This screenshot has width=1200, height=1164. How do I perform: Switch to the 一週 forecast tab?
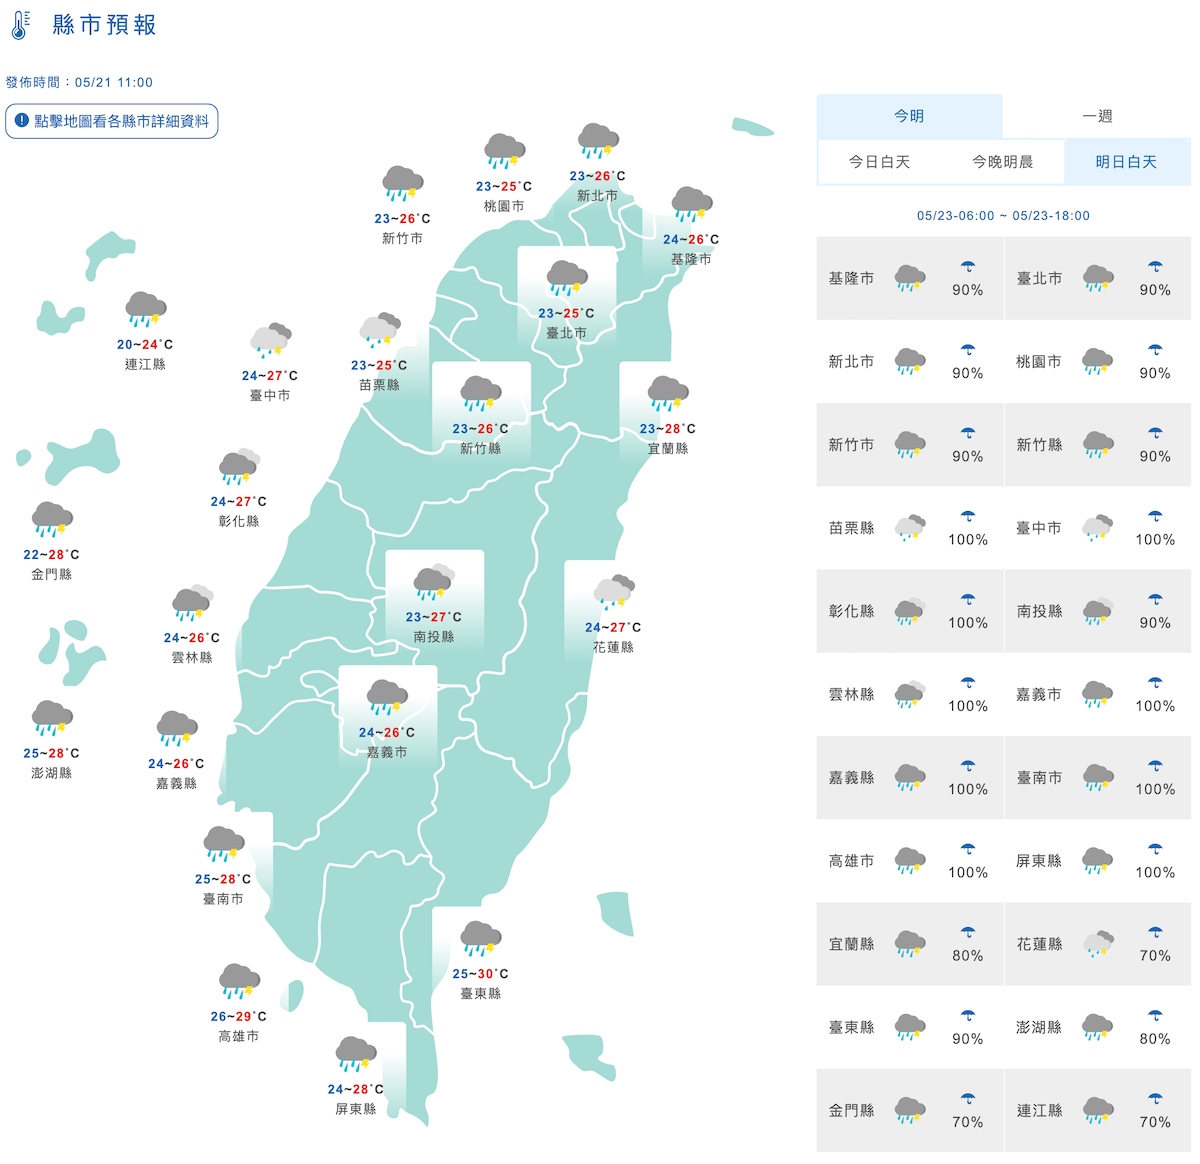click(x=1096, y=116)
